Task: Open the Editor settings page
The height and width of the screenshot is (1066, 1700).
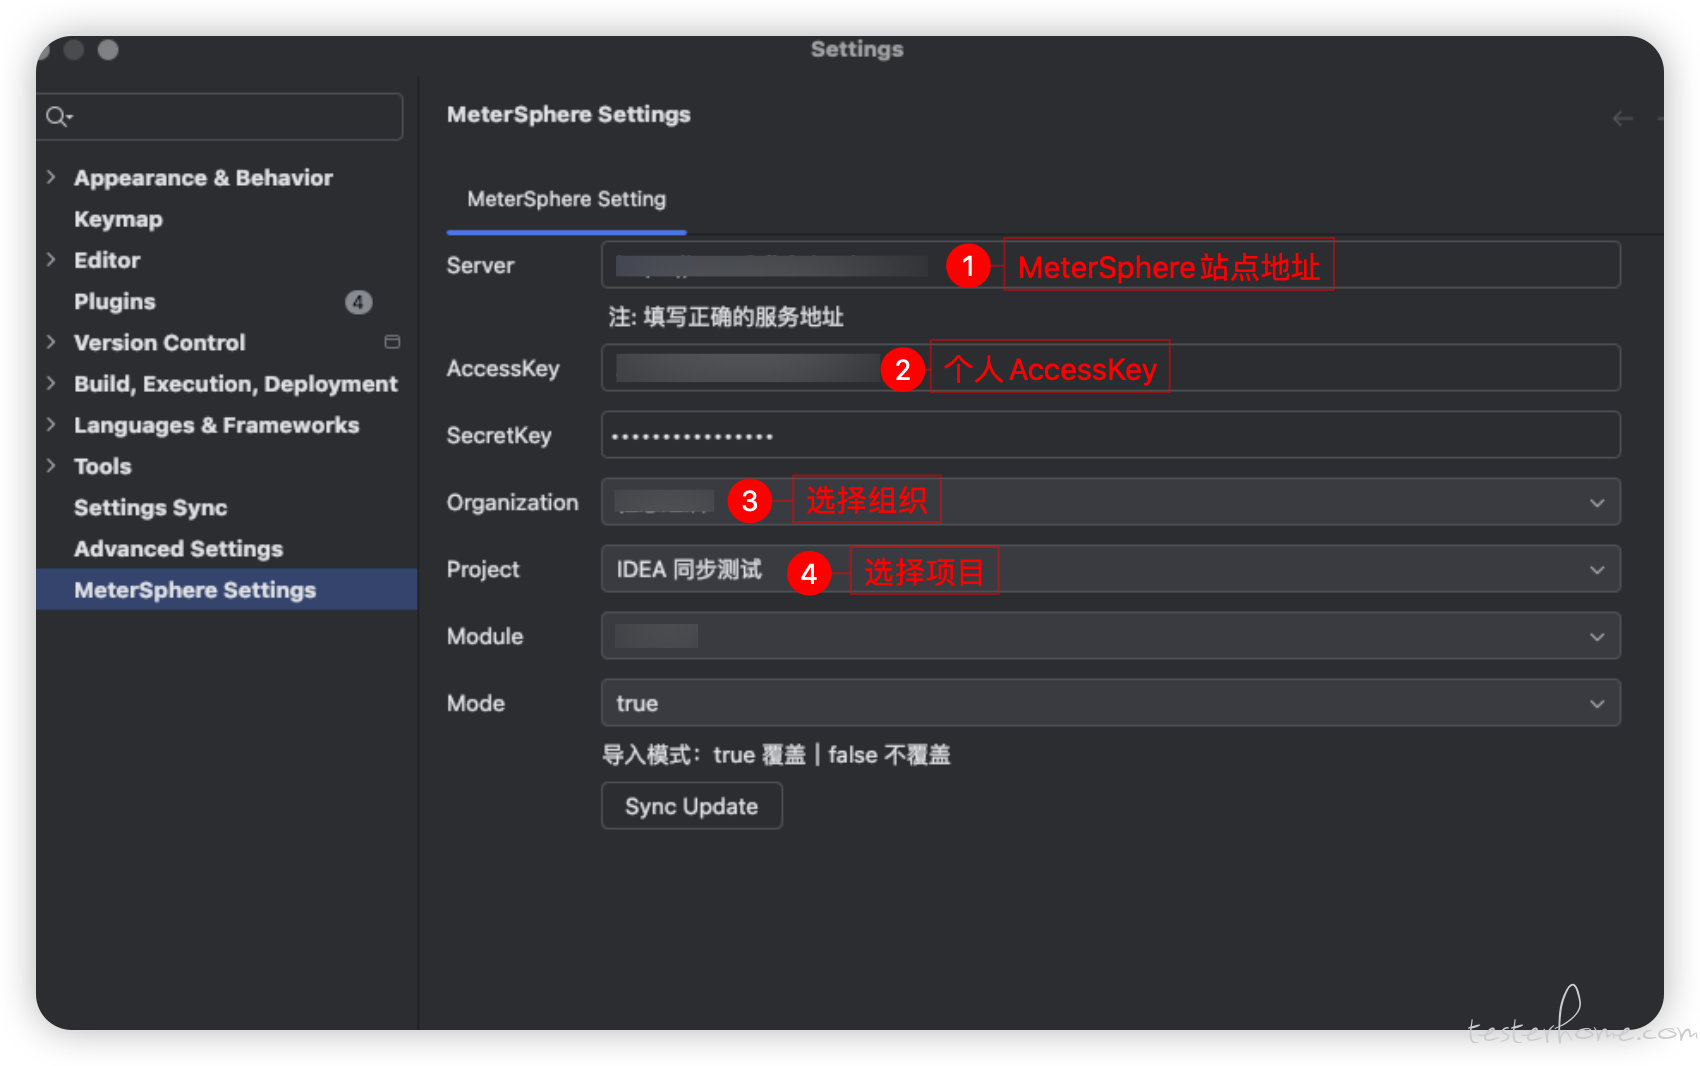Action: pyautogui.click(x=107, y=260)
